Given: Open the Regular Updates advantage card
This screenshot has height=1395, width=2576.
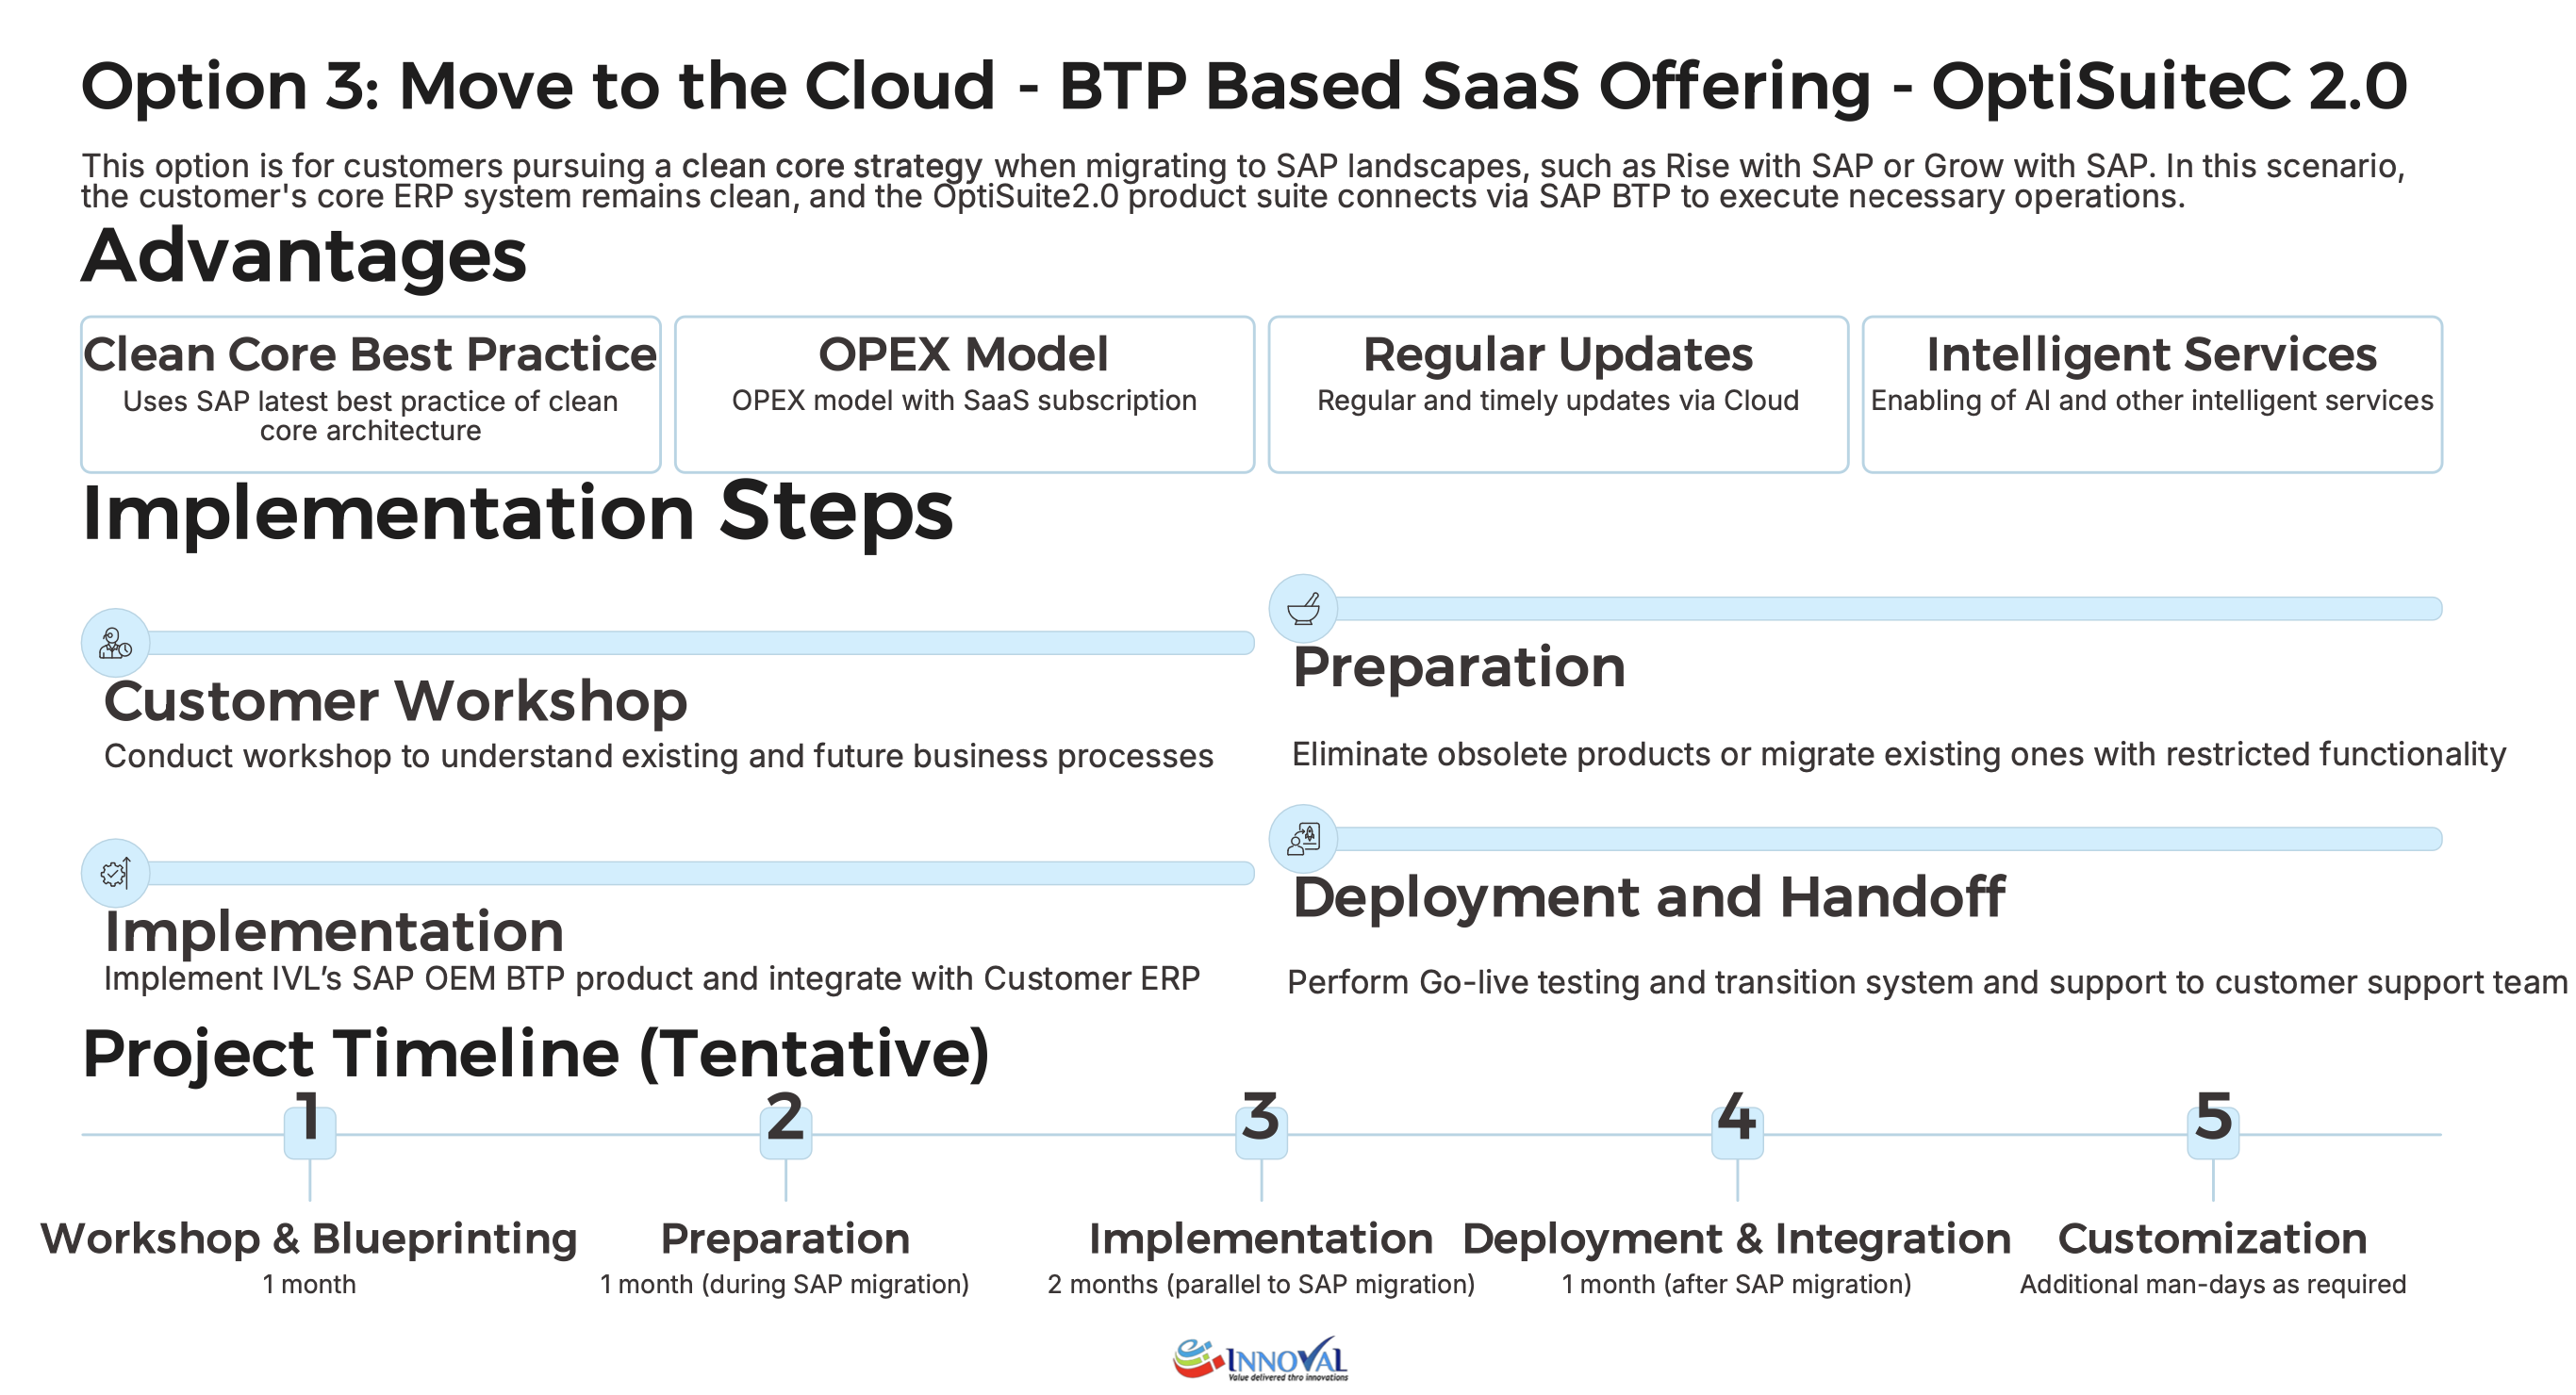Looking at the screenshot, I should tap(1558, 394).
